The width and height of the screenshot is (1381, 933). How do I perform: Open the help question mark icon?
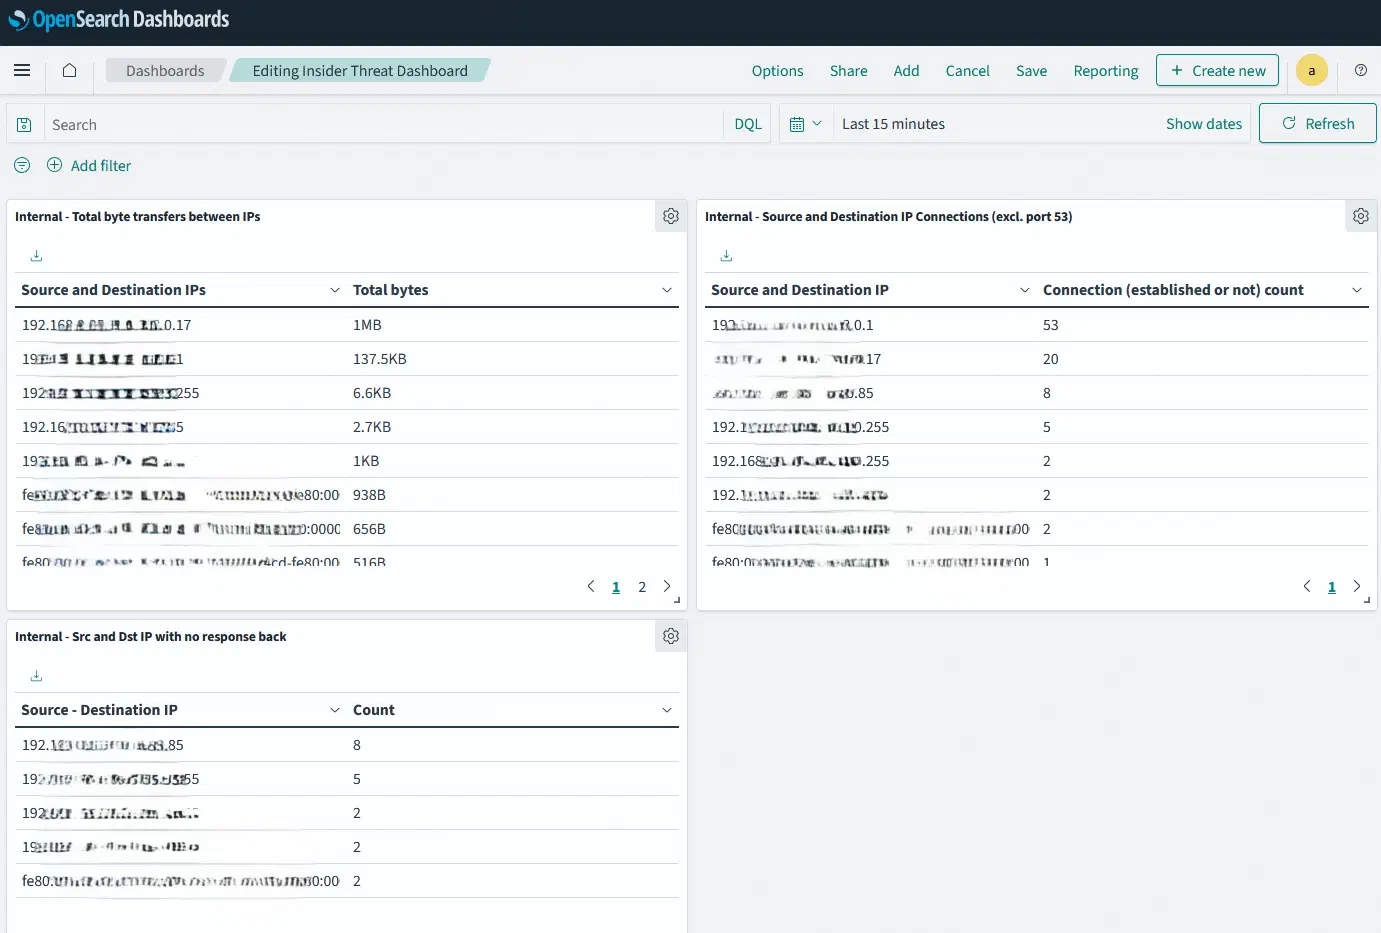tap(1361, 70)
